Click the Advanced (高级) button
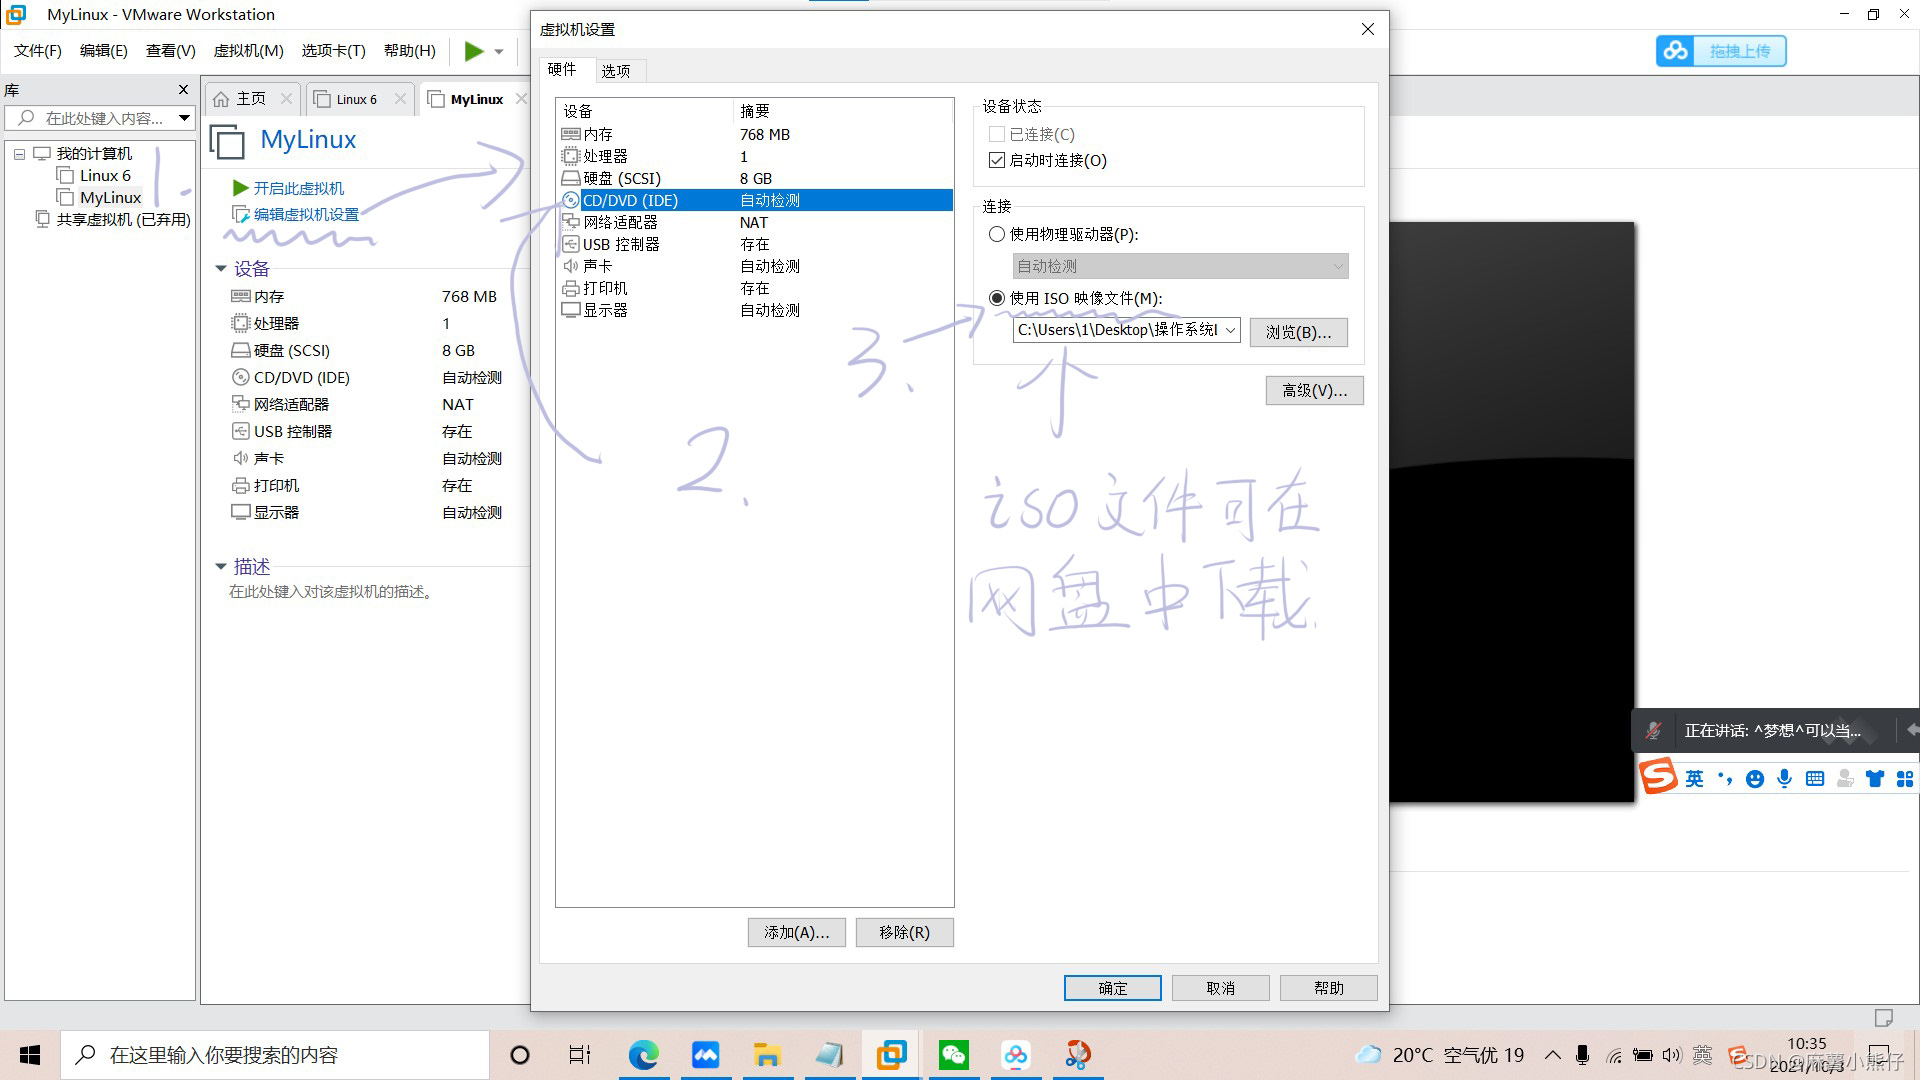This screenshot has height=1080, width=1920. click(x=1314, y=390)
